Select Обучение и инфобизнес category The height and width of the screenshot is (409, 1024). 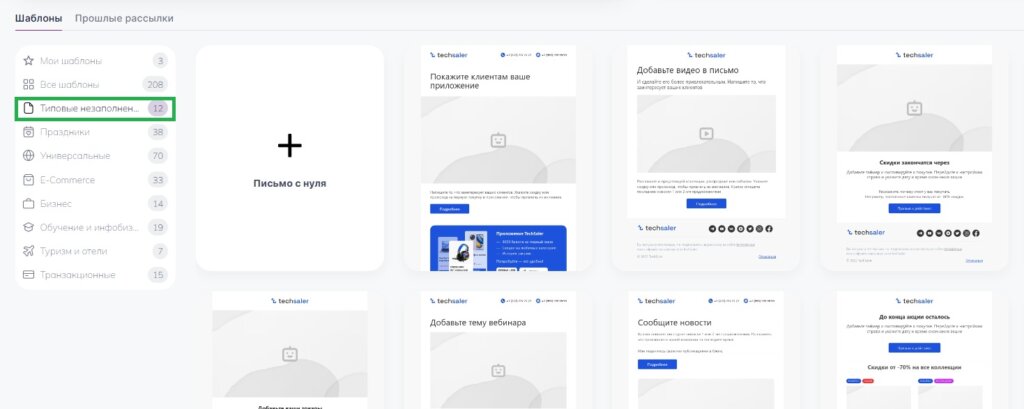point(95,227)
